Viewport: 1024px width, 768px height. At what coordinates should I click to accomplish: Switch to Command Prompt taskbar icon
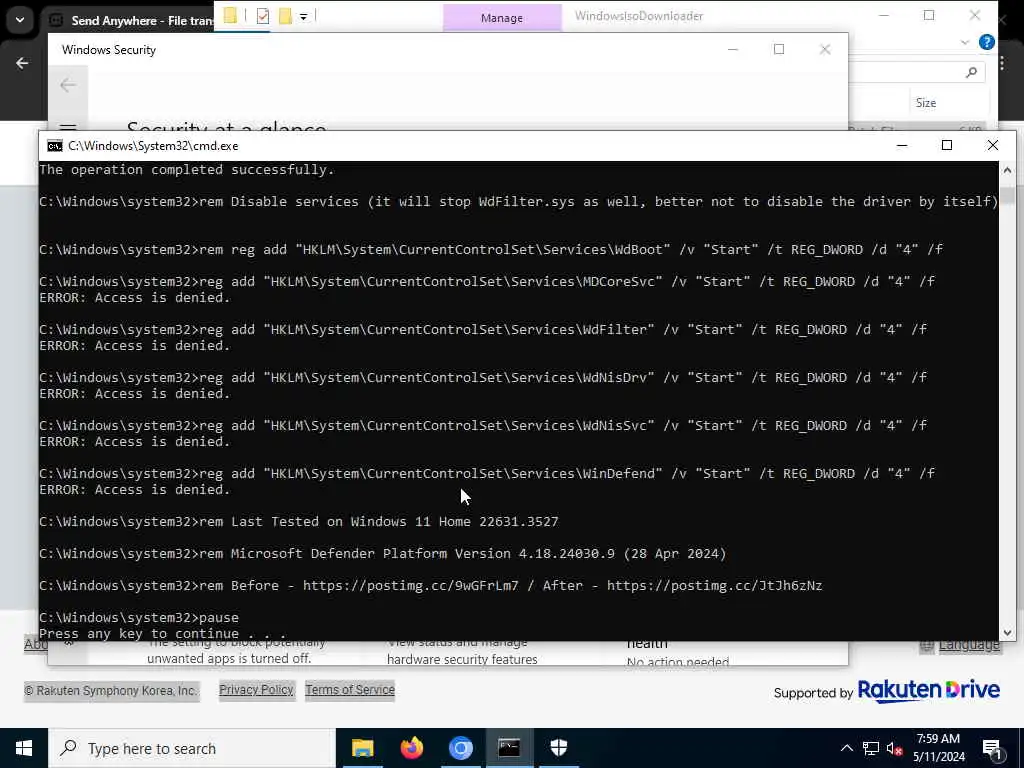pos(509,748)
